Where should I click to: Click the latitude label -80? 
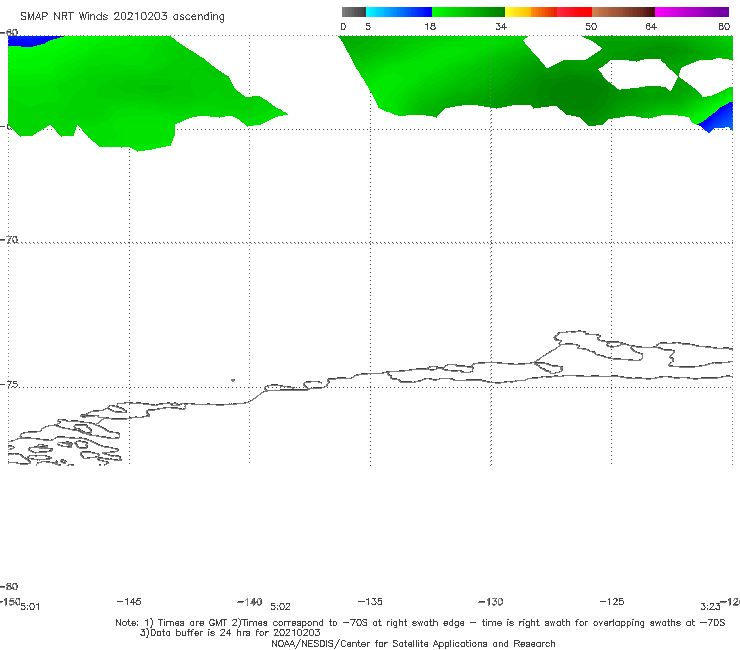click(x=9, y=587)
